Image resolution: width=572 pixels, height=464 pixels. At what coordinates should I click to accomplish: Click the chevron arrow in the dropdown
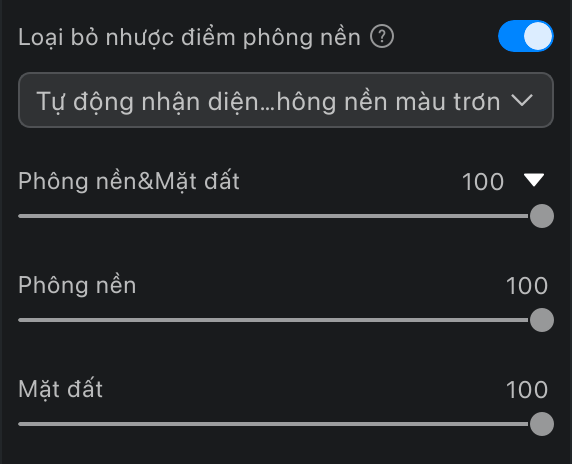pos(522,100)
